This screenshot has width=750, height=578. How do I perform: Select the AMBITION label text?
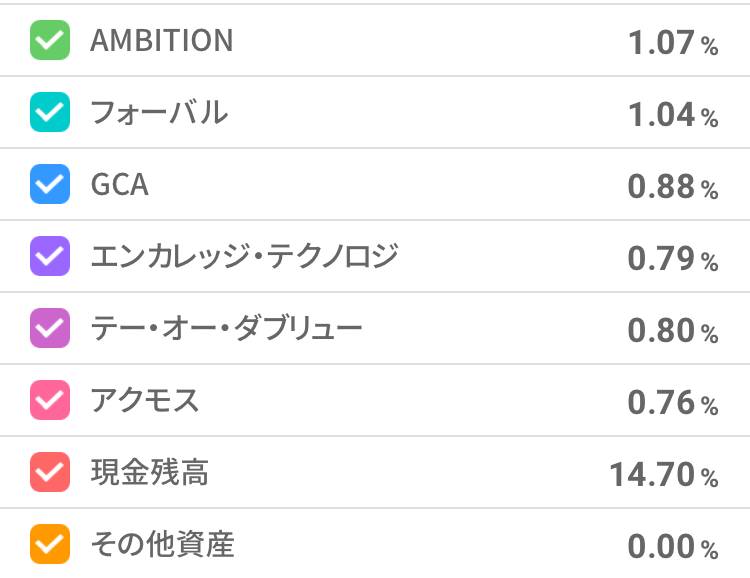tap(161, 41)
